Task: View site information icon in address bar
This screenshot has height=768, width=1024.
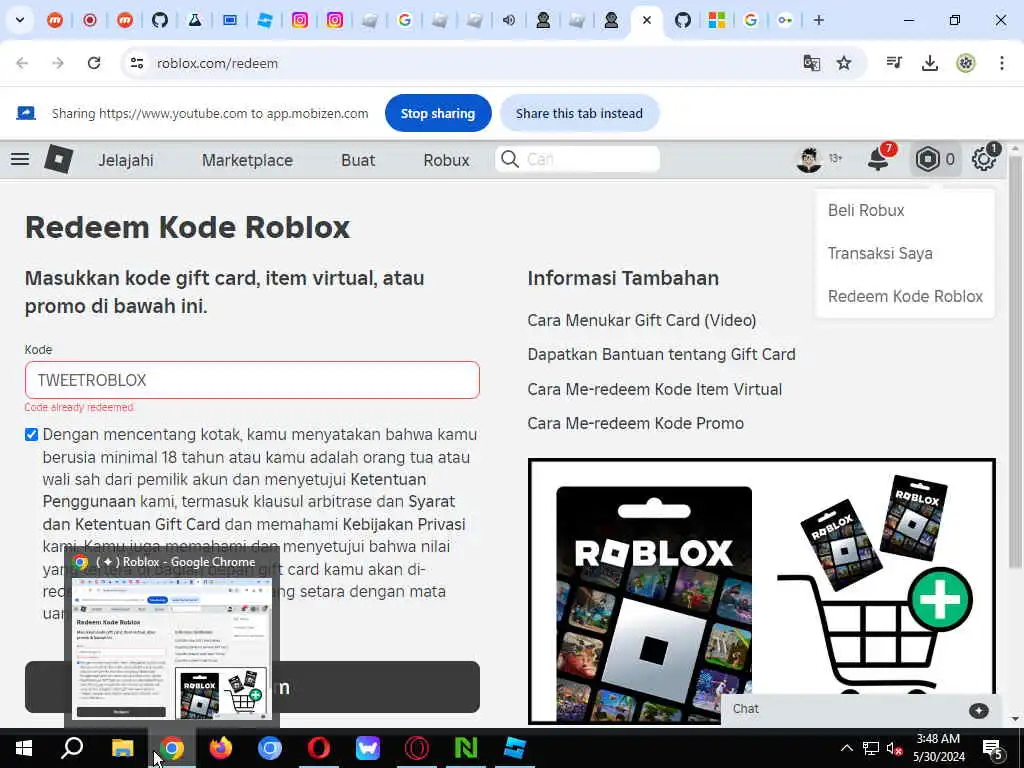Action: [136, 63]
